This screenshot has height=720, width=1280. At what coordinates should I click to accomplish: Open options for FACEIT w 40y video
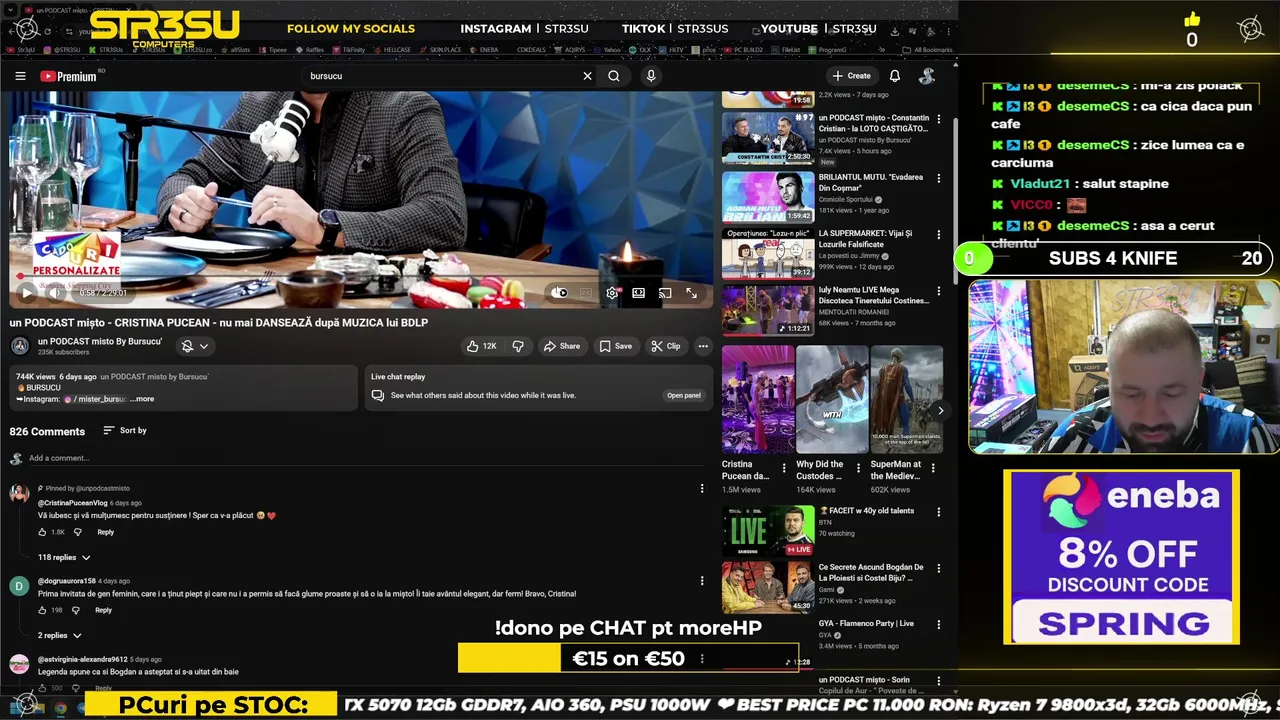(x=938, y=512)
